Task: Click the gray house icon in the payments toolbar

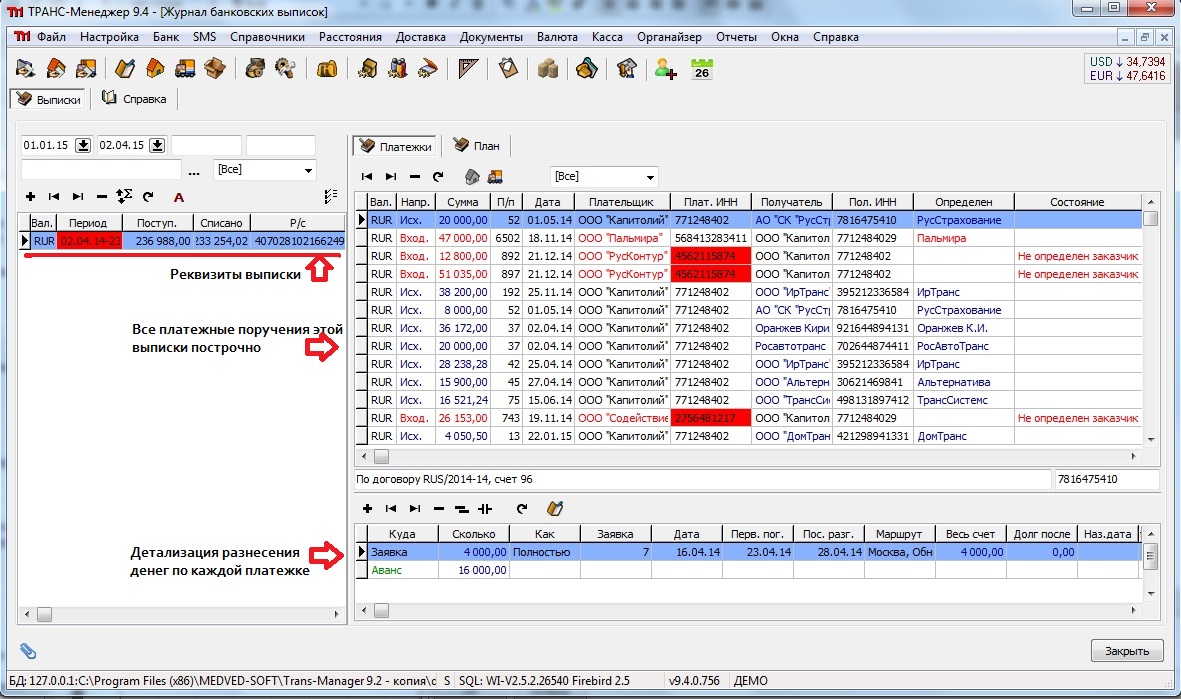Action: click(x=472, y=176)
